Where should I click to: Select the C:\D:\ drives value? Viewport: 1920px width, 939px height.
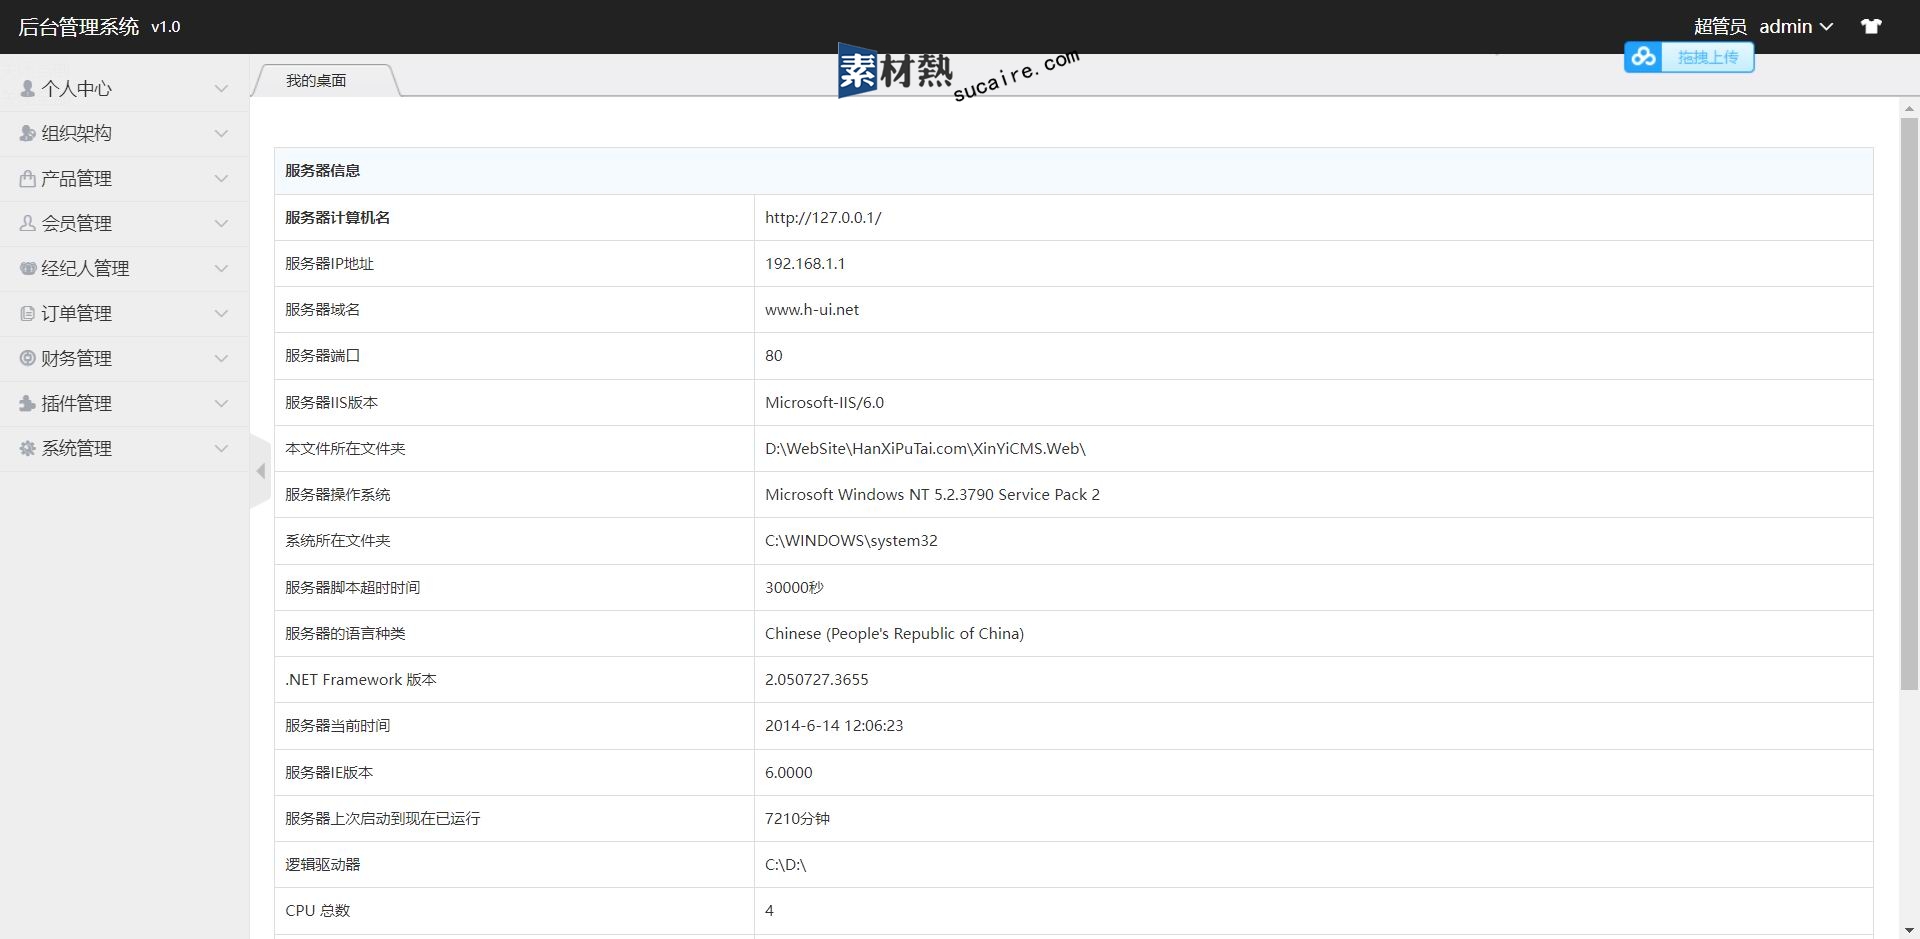pyautogui.click(x=785, y=865)
